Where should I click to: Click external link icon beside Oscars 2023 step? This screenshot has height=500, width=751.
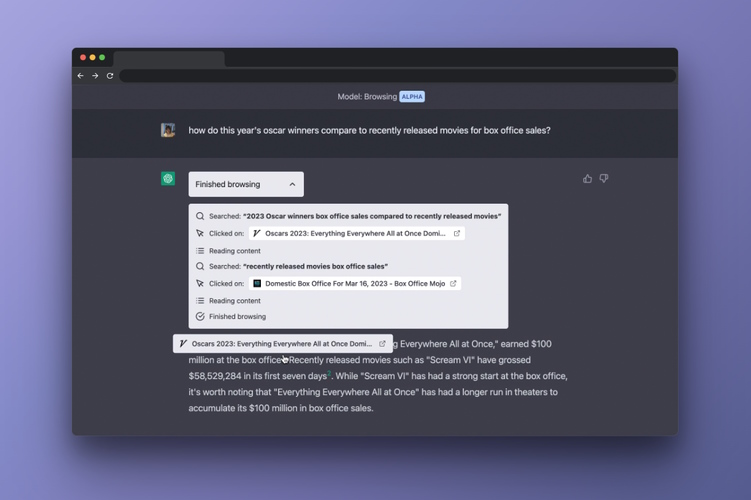(x=457, y=233)
